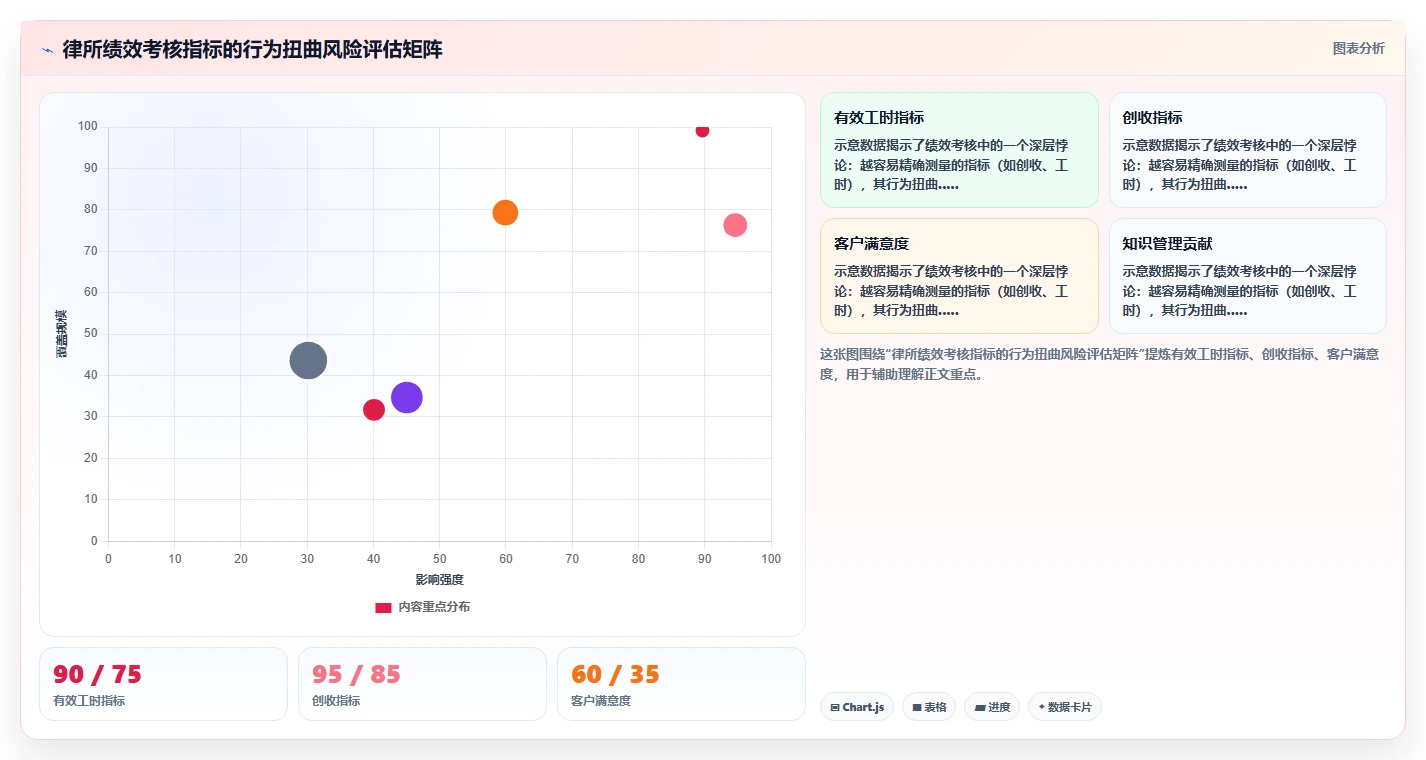This screenshot has height=760, width=1426.
Task: Open the 知识管理贡献 info card
Action: tap(1247, 276)
